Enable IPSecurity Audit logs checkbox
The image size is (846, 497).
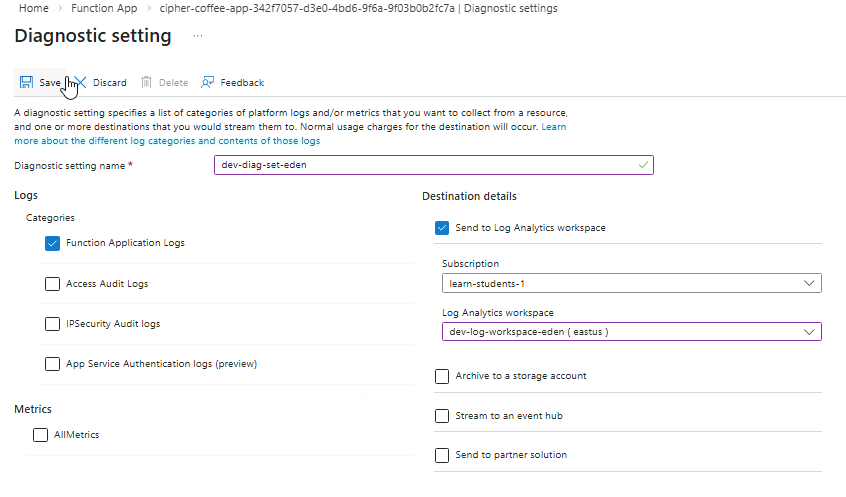click(53, 324)
